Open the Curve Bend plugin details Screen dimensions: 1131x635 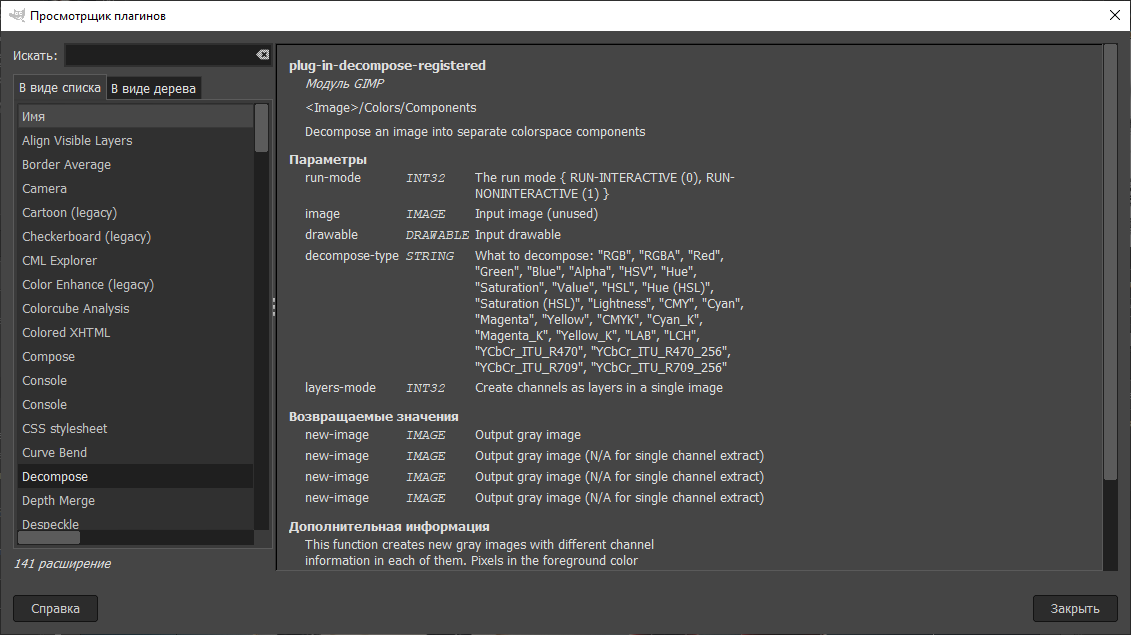pos(54,453)
